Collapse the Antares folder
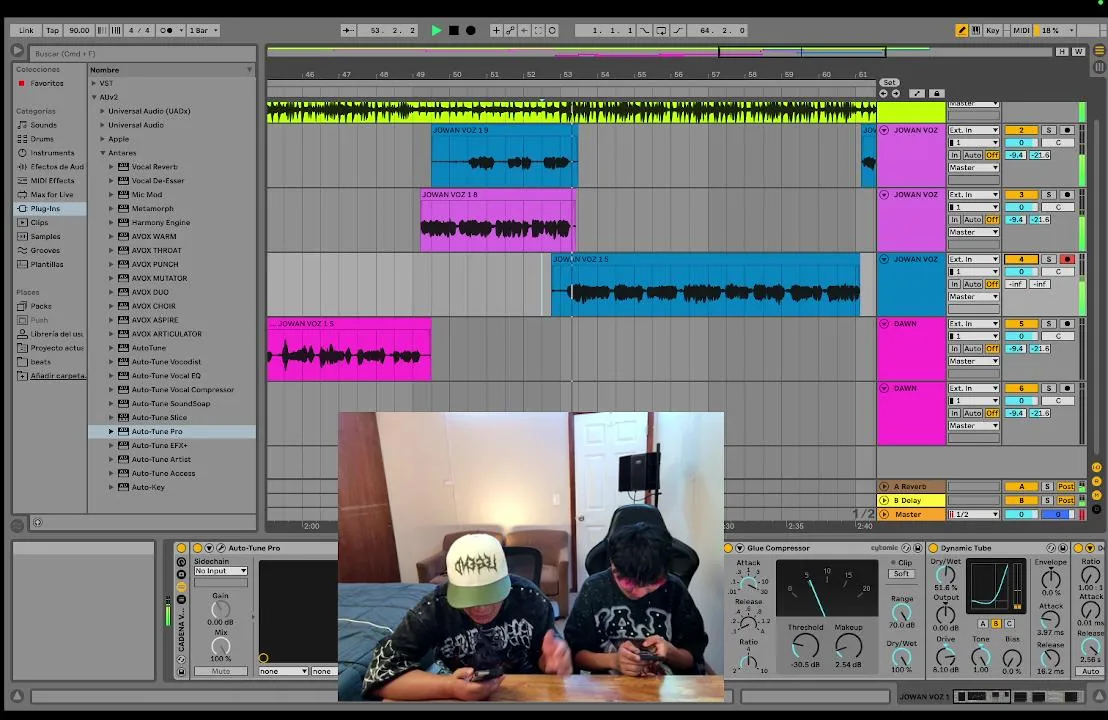 tap(102, 153)
